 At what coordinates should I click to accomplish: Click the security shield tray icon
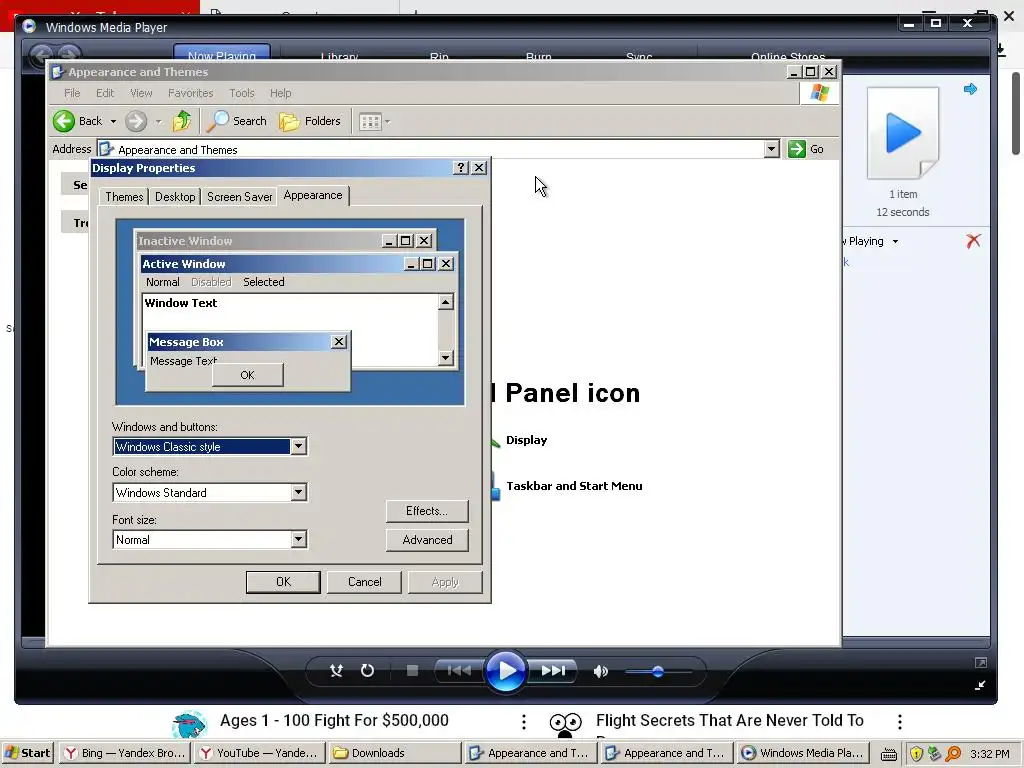(916, 754)
